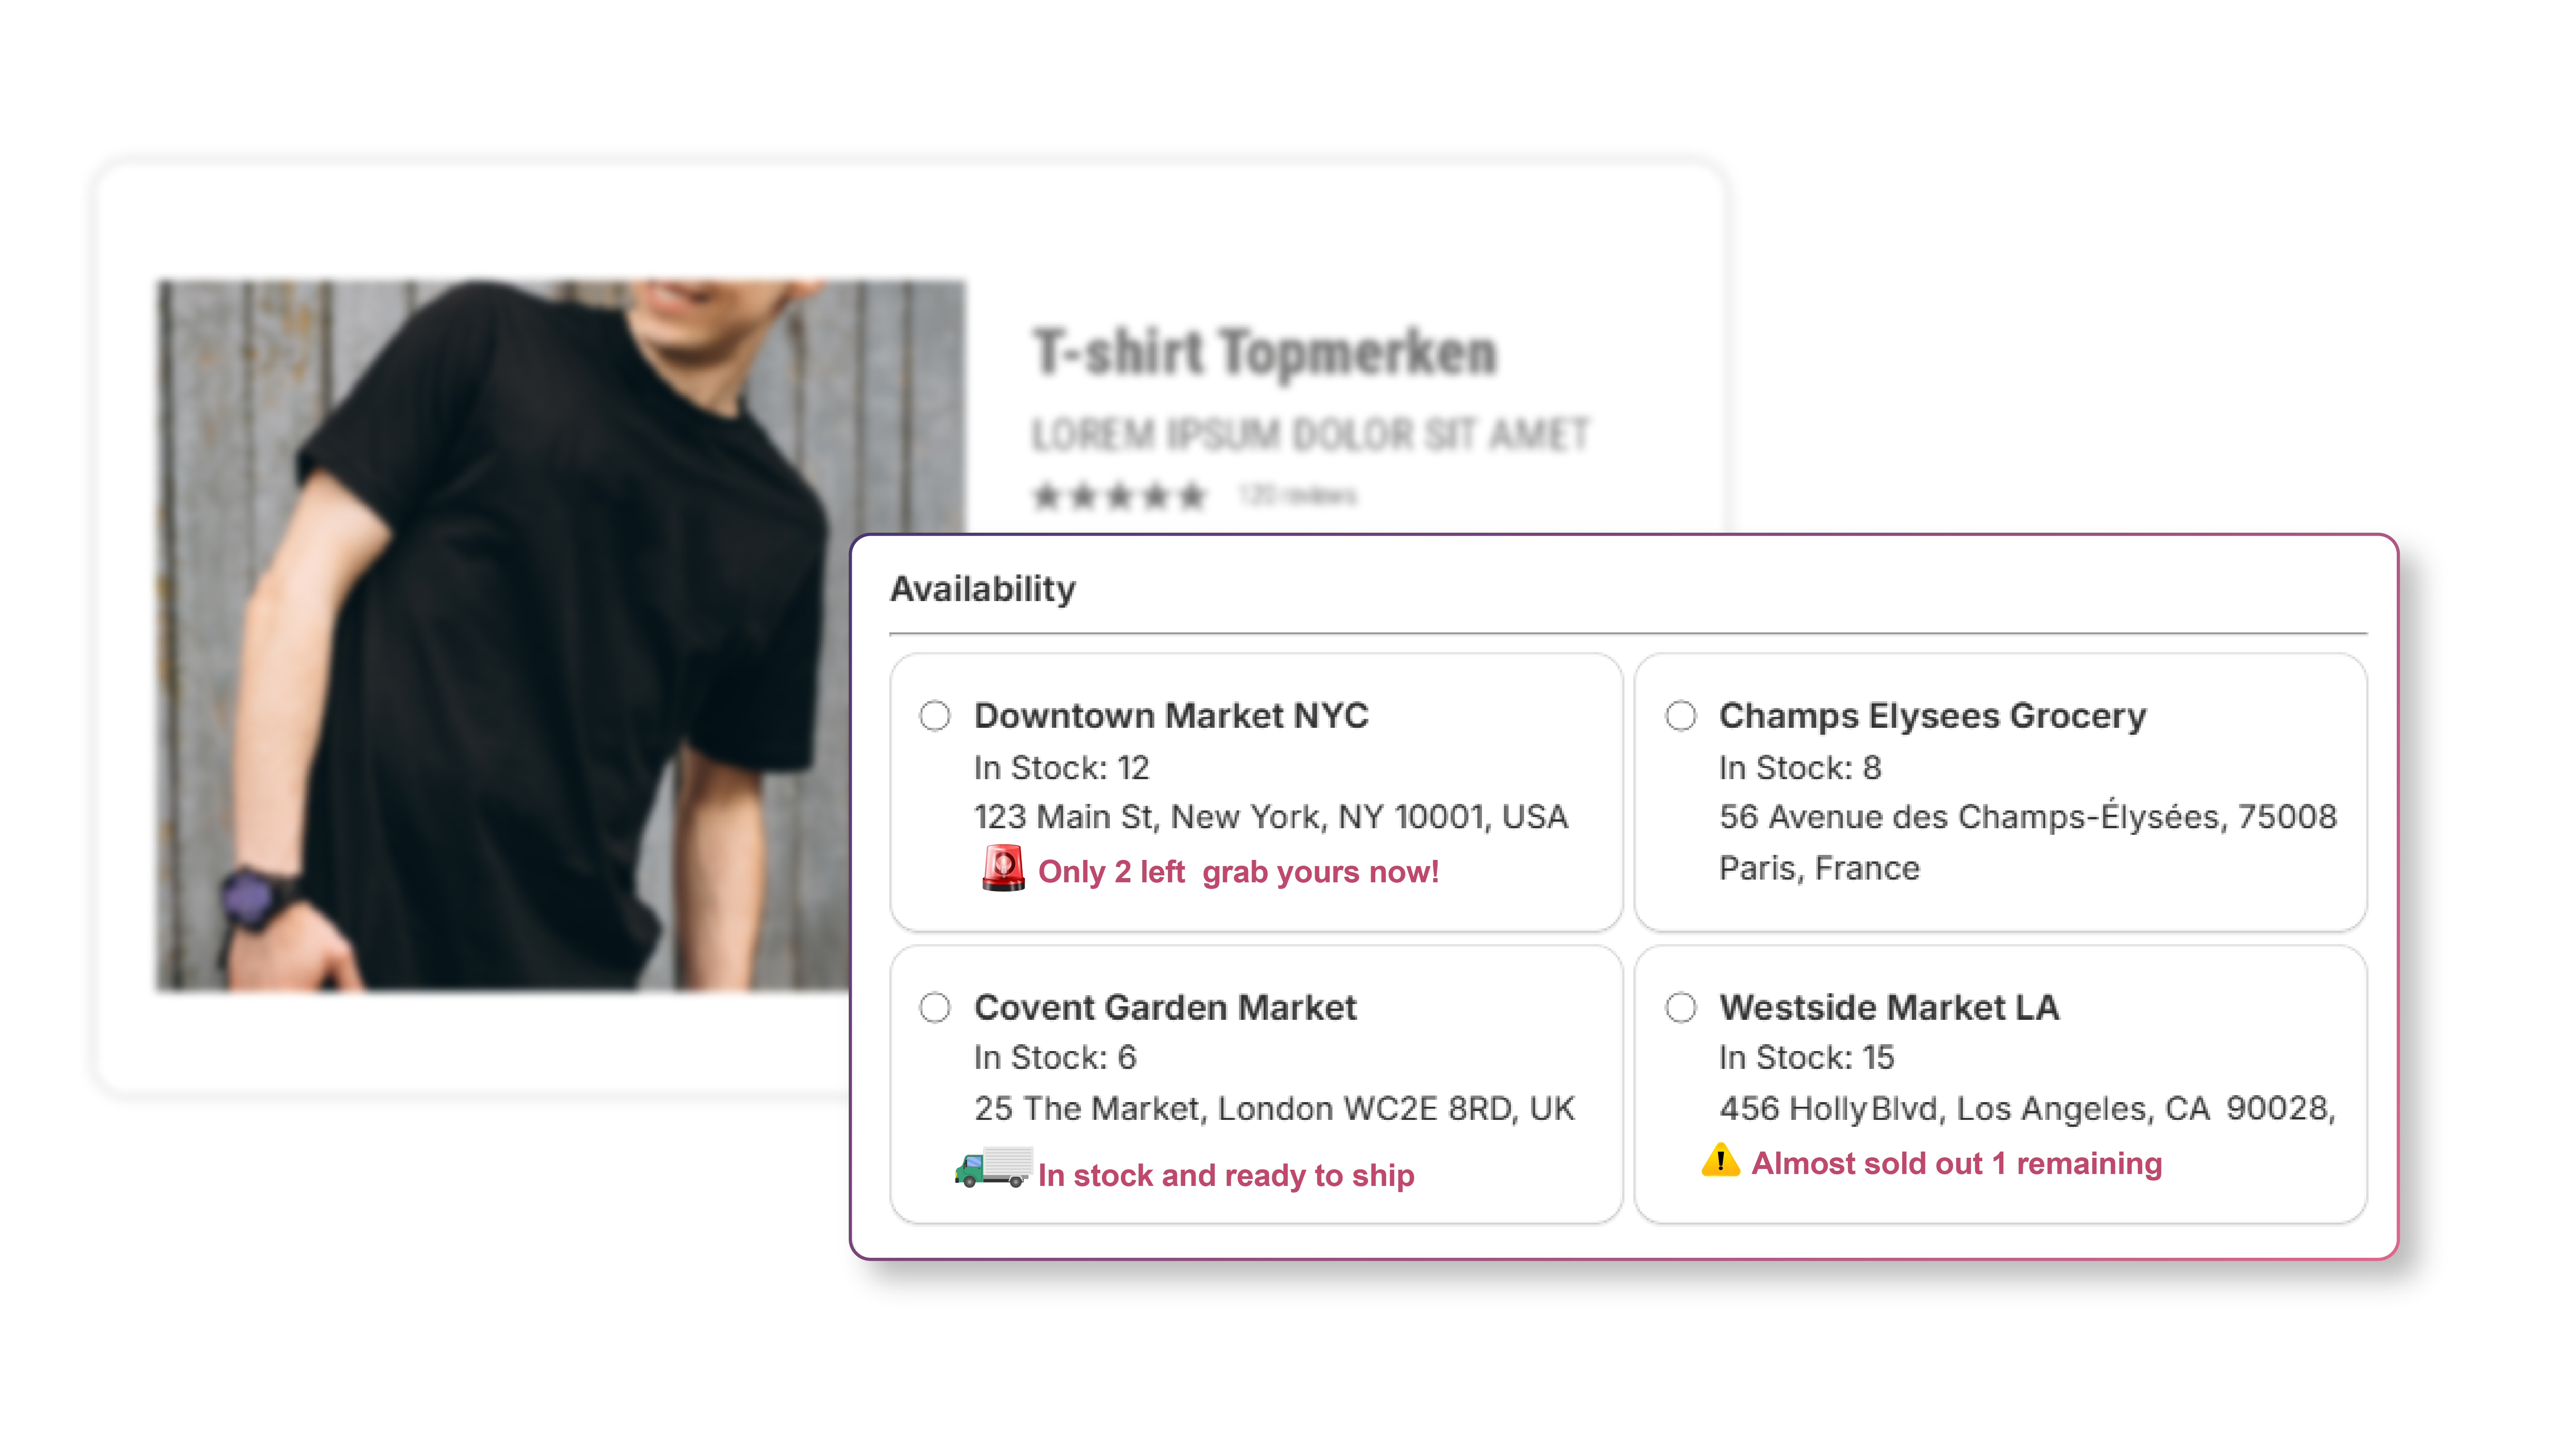Click the first star in the product rating
This screenshot has width=2576, height=1449.
[1046, 495]
